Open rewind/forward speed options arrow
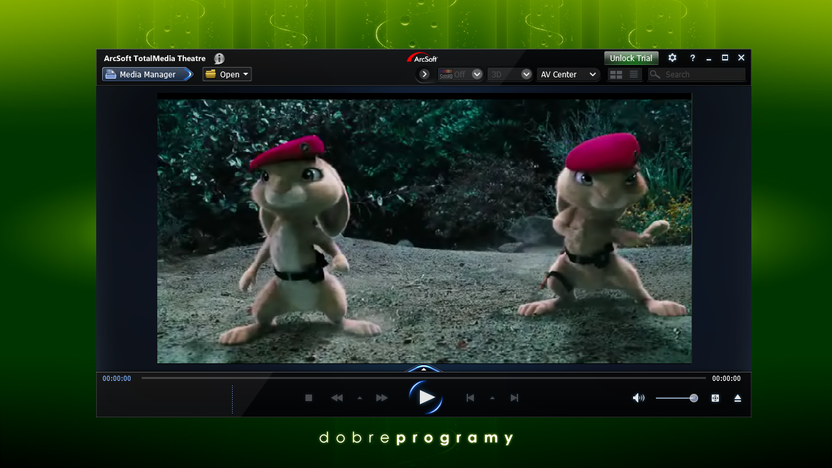 [x=360, y=398]
